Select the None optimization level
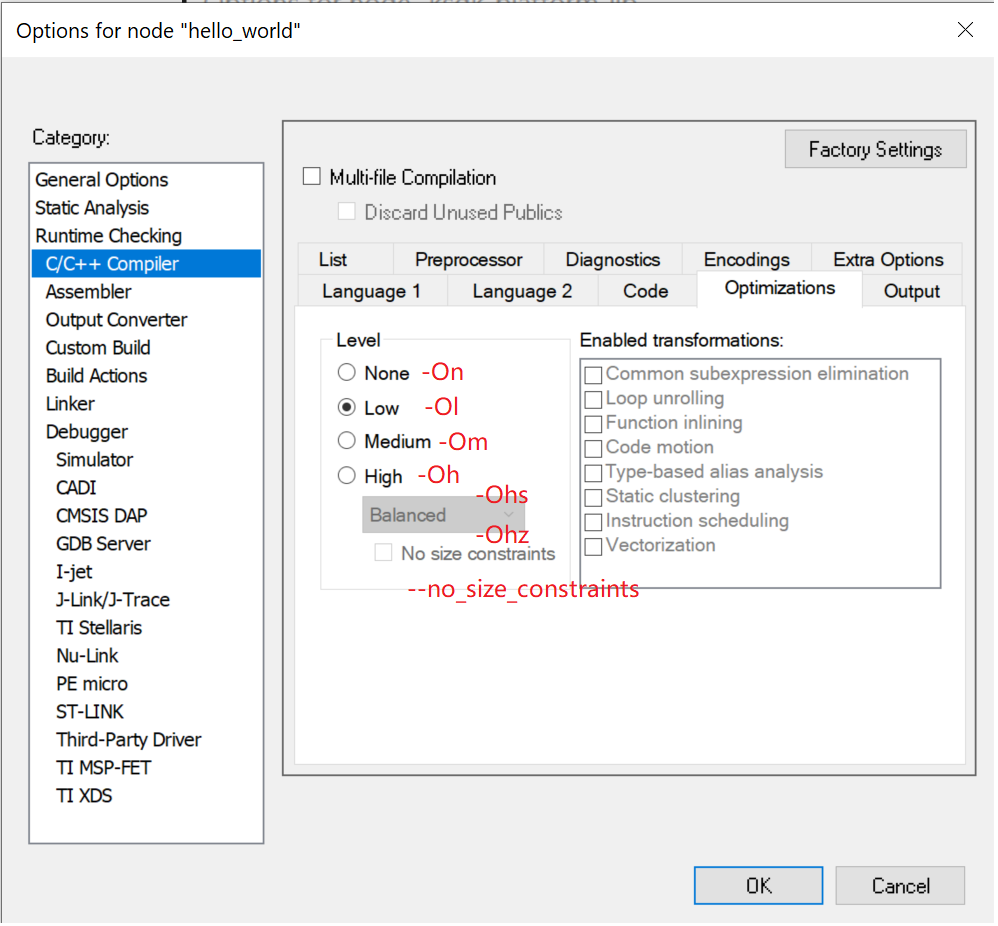This screenshot has width=998, height=926. coord(347,373)
